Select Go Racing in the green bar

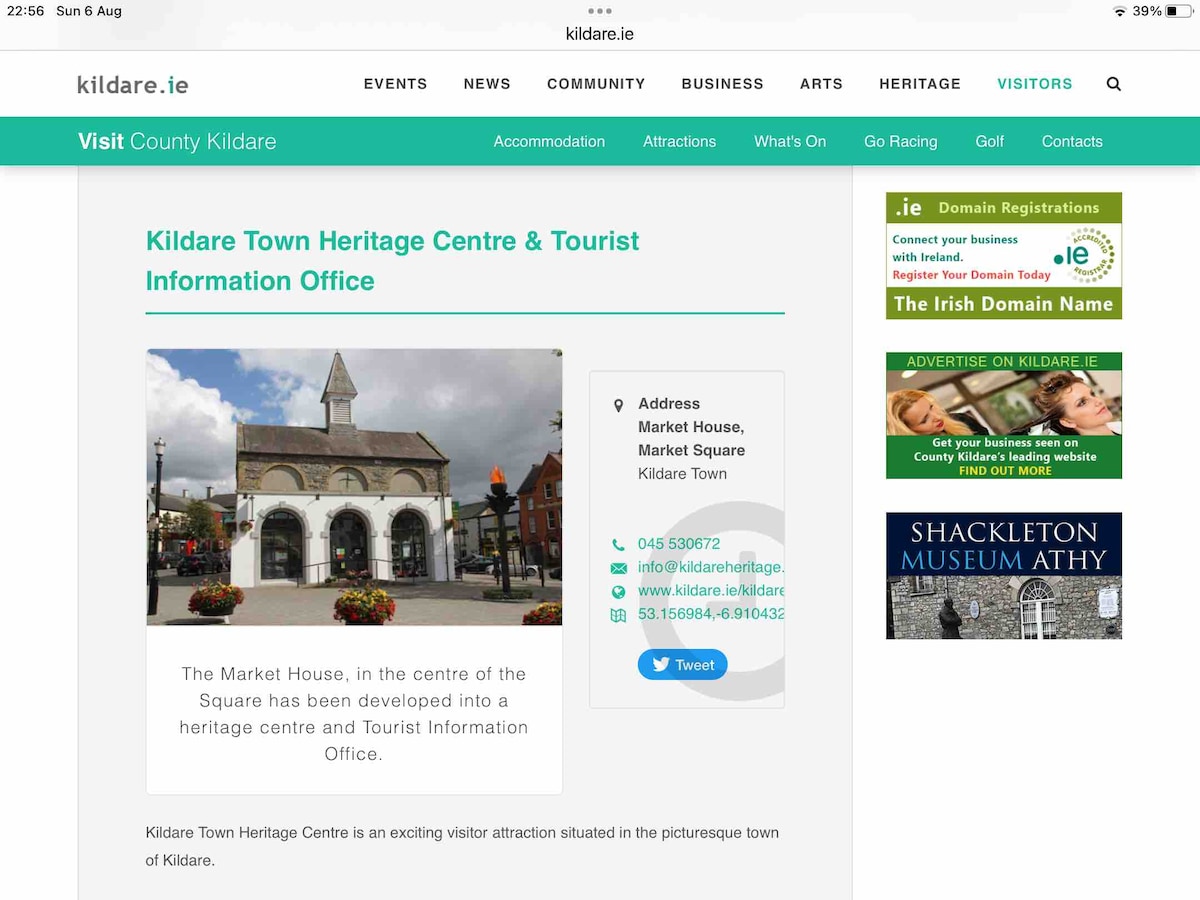pyautogui.click(x=900, y=141)
